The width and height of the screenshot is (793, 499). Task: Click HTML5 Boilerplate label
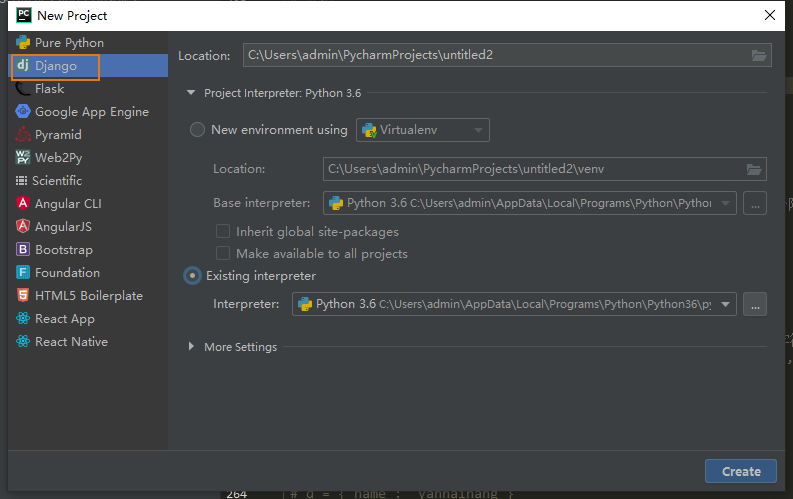coord(89,296)
